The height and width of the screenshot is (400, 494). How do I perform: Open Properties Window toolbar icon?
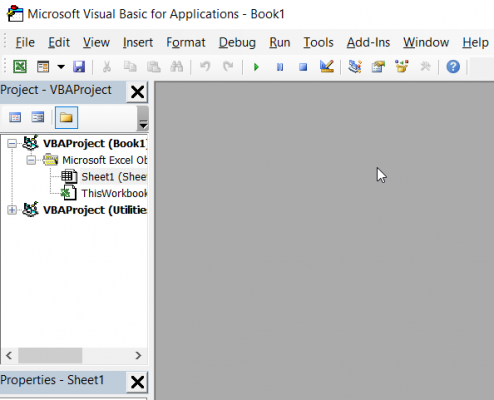(378, 67)
